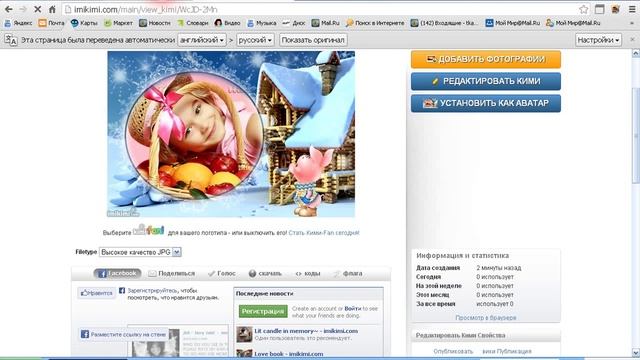Click the browser window panel icon
Image resolution: width=640 pixels, height=360 pixels.
coord(599,9)
